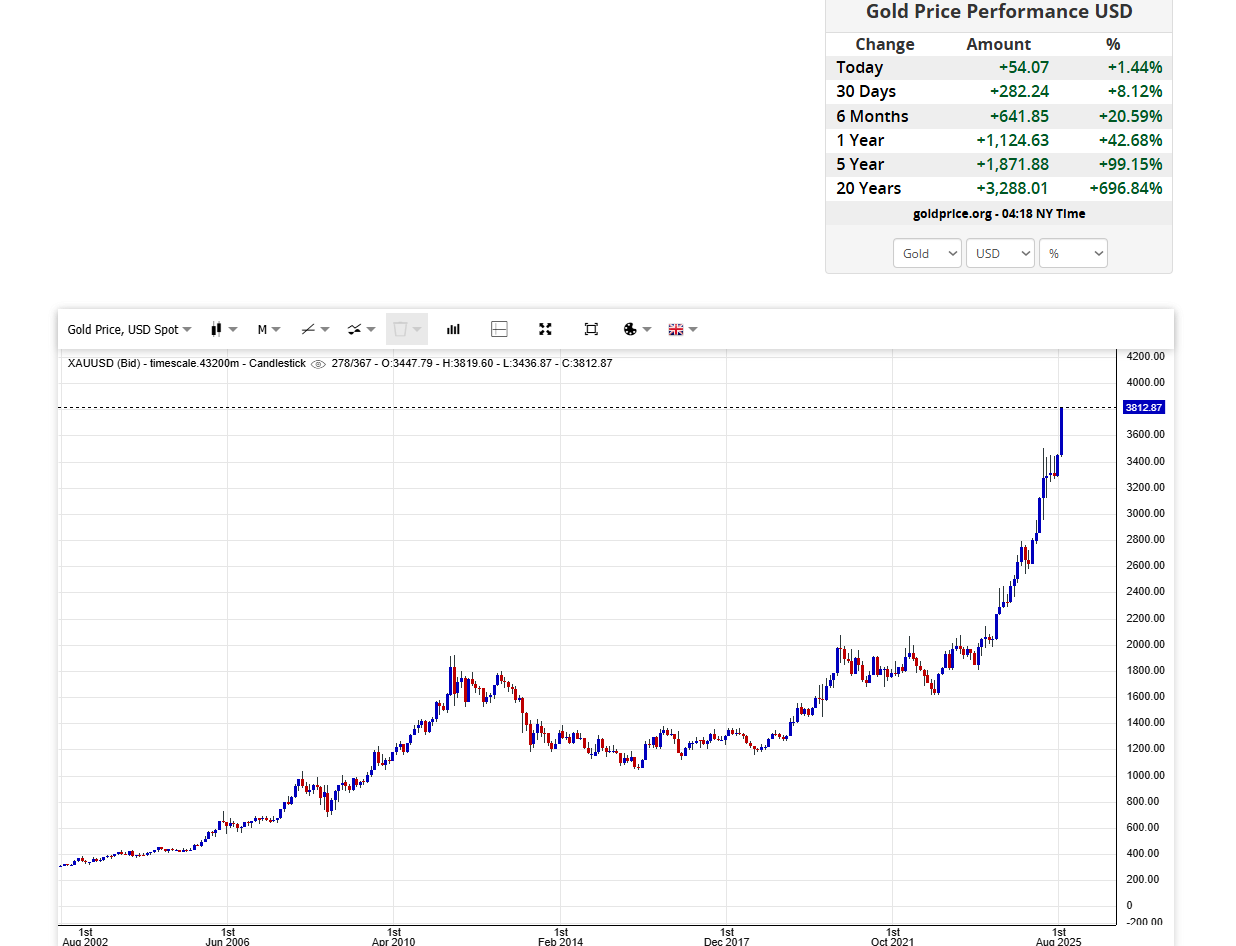This screenshot has width=1236, height=946.
Task: Click the goldprice.org footer text
Action: pos(998,213)
